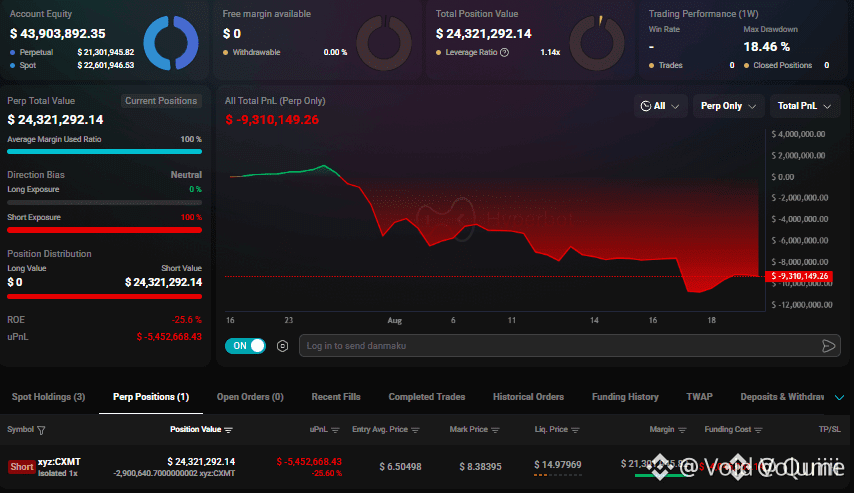
Task: Click the clock icon in All dropdown
Action: click(646, 106)
